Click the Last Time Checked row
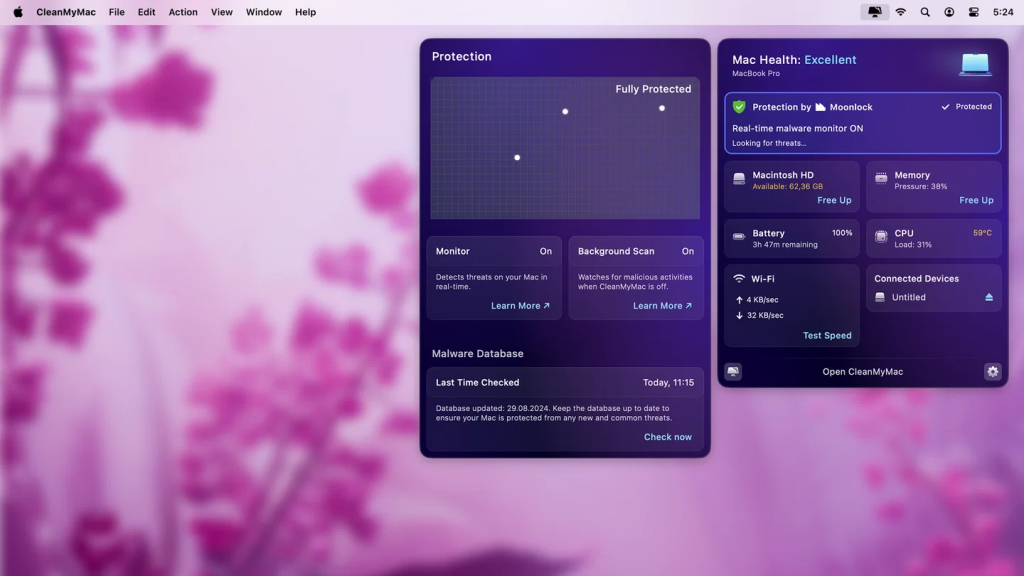 click(565, 383)
